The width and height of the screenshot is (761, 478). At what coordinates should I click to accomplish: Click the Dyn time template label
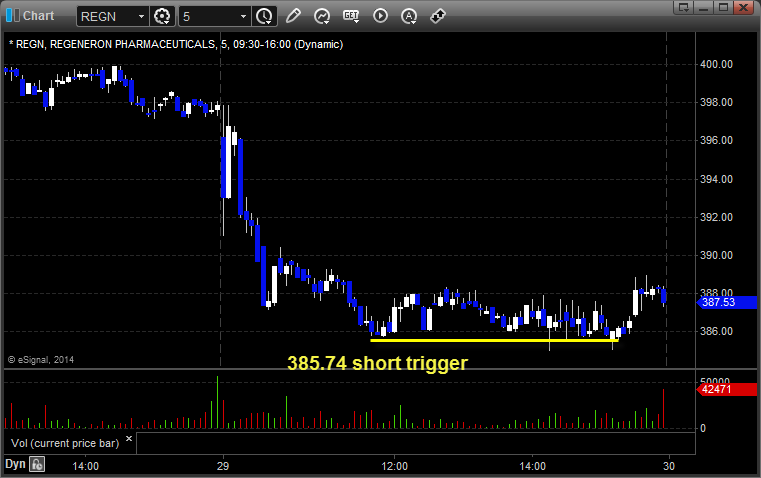click(15, 464)
